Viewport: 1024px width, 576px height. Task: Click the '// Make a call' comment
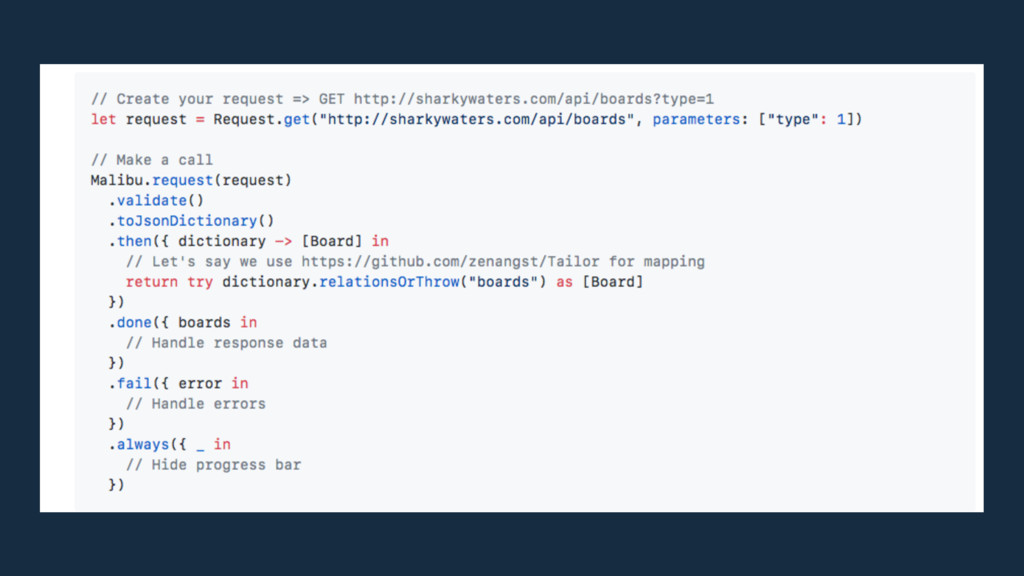click(x=152, y=160)
